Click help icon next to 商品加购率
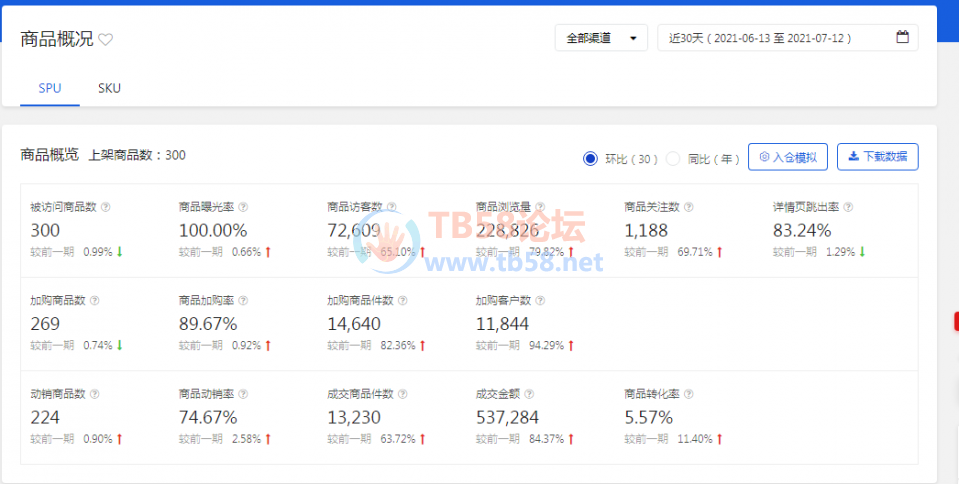The height and width of the screenshot is (484, 959). [243, 300]
